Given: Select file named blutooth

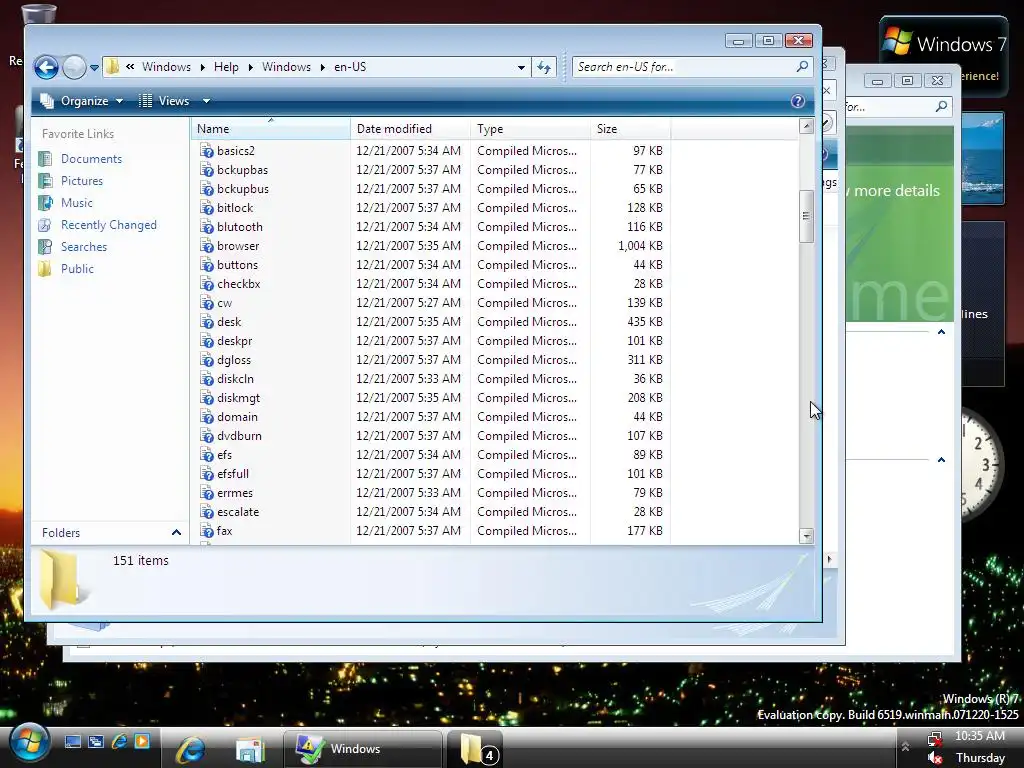Looking at the screenshot, I should point(240,227).
